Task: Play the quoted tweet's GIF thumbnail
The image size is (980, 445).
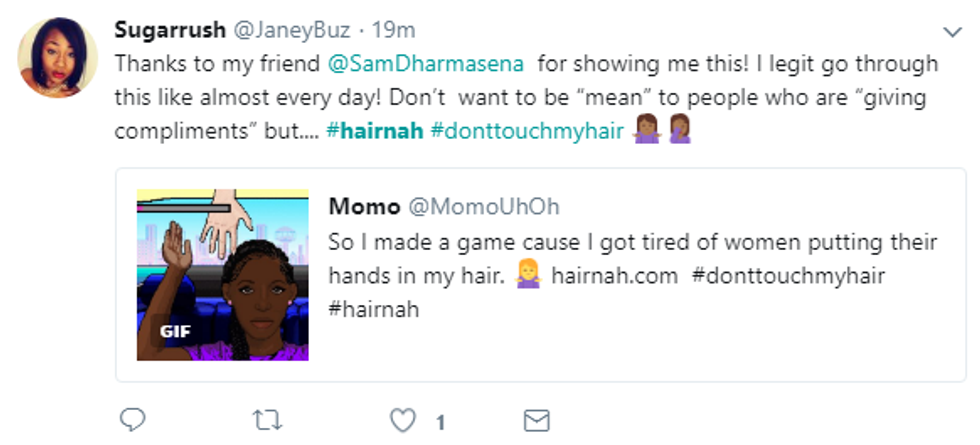Action: [x=222, y=274]
